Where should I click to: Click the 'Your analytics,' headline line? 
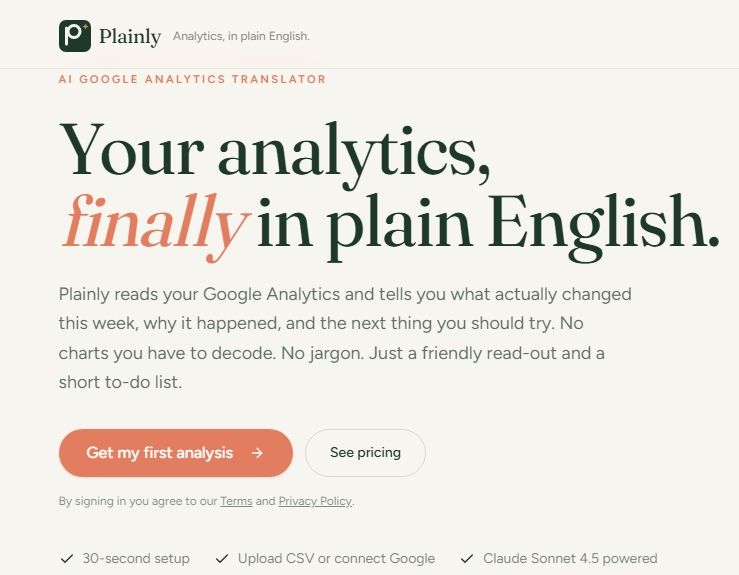(275, 153)
